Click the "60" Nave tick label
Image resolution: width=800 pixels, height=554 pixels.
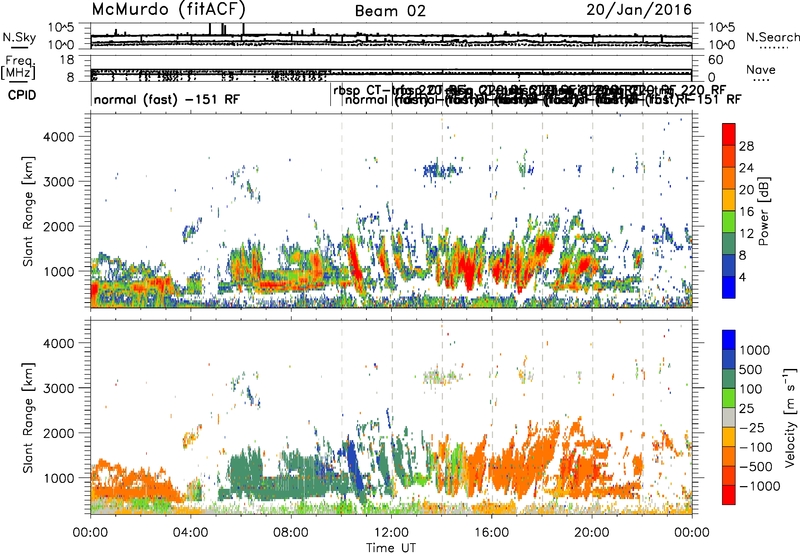[716, 60]
